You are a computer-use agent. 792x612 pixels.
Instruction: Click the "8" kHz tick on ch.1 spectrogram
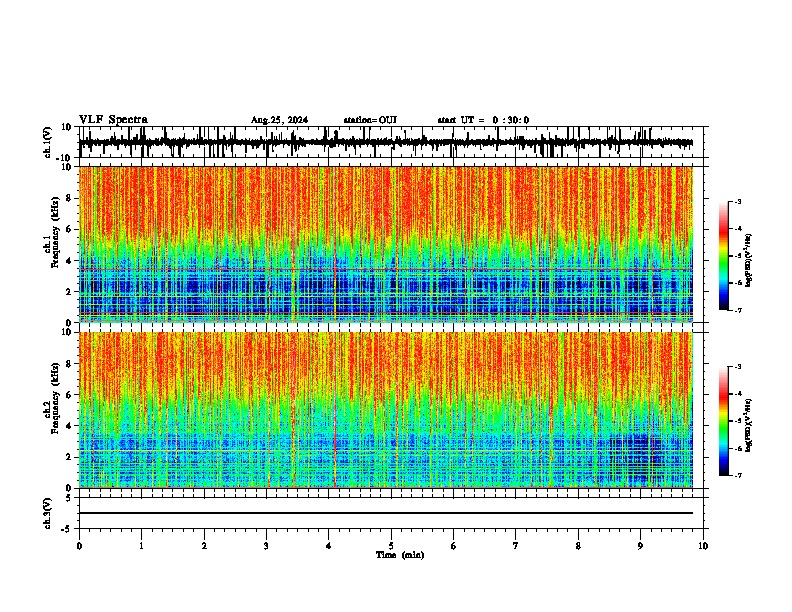point(69,198)
